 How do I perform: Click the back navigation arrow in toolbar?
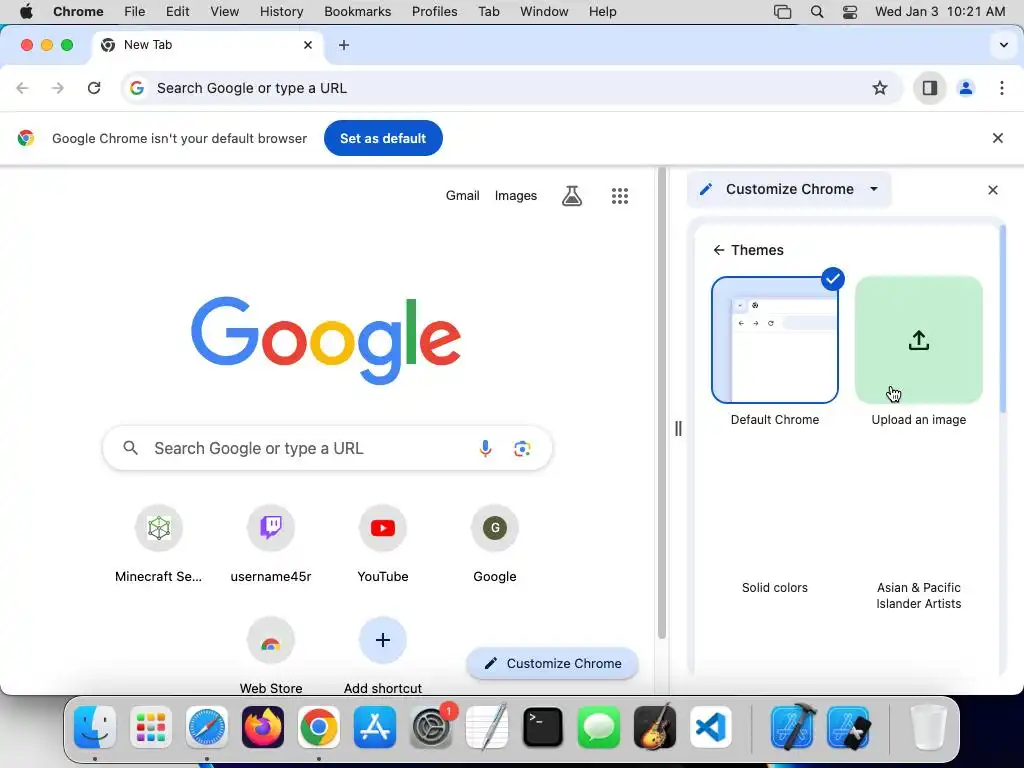(22, 88)
